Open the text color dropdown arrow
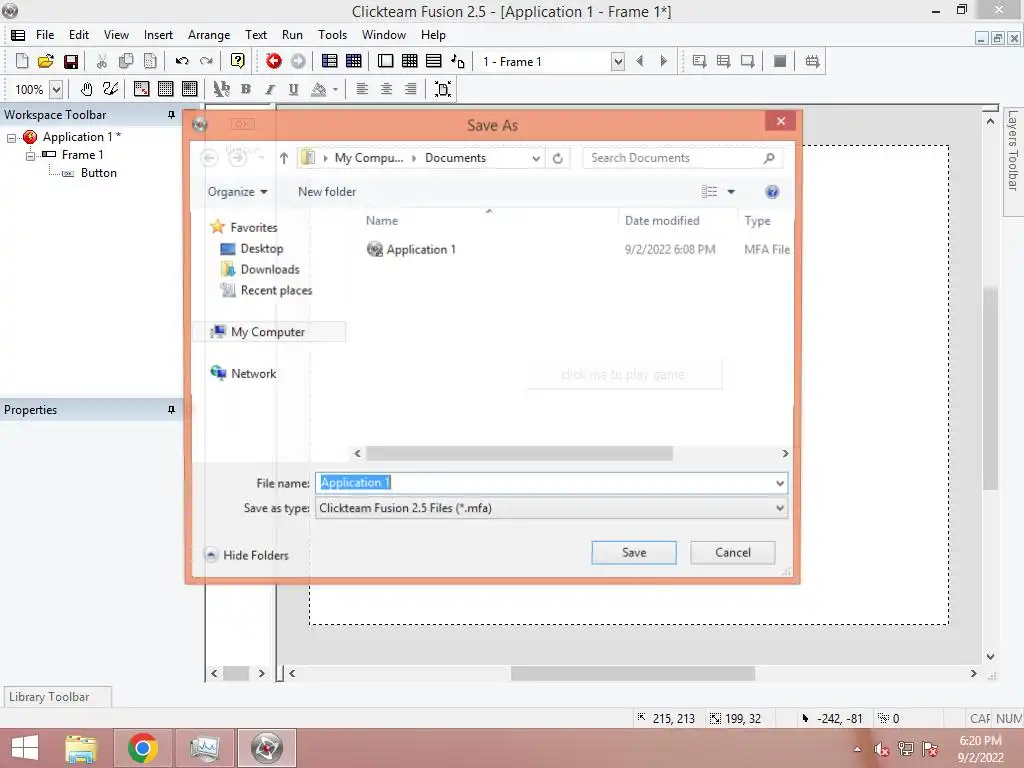The height and width of the screenshot is (768, 1024). 335,89
